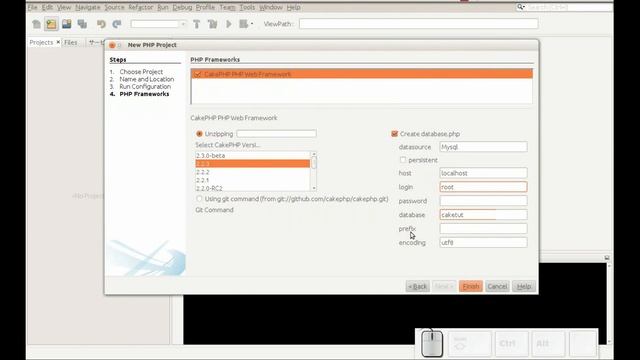Click the Redo toolbar icon
Viewport: 640px width, 360px height.
pos(117,24)
